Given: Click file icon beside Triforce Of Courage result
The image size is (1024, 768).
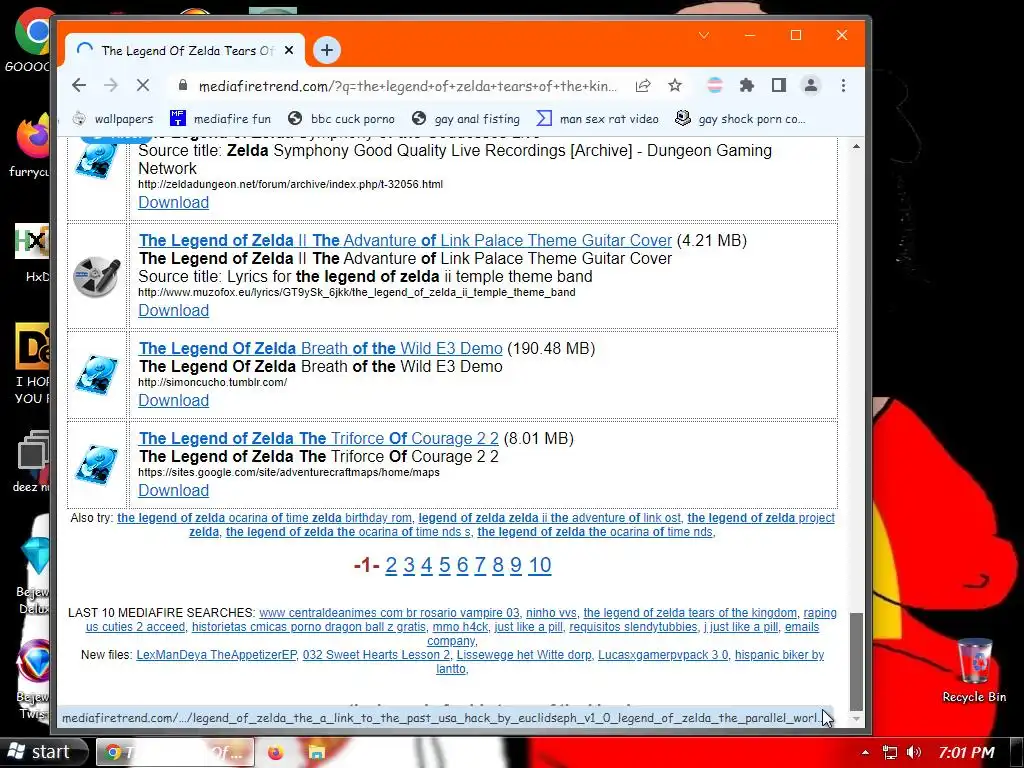Looking at the screenshot, I should pyautogui.click(x=97, y=464).
